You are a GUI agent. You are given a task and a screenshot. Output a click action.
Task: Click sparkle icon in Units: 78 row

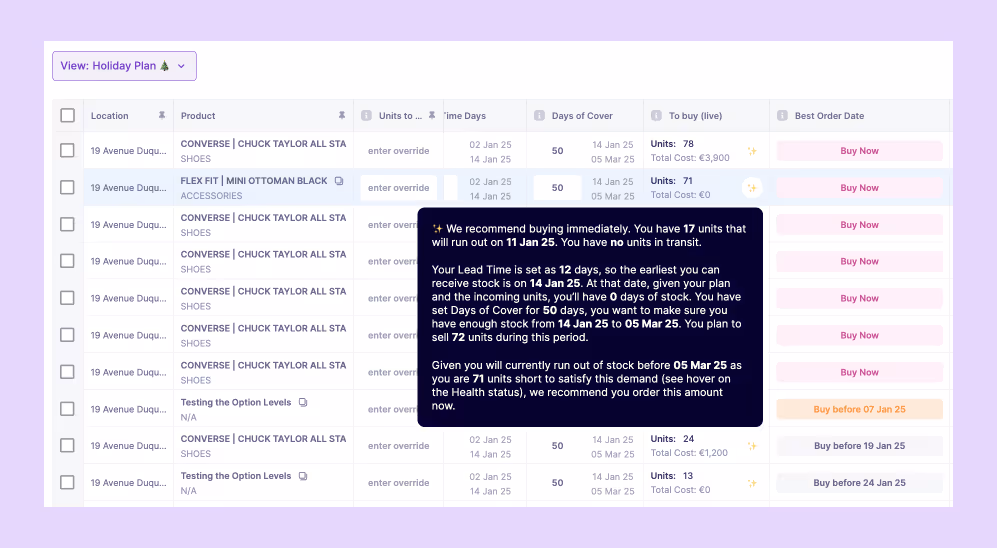coord(752,151)
